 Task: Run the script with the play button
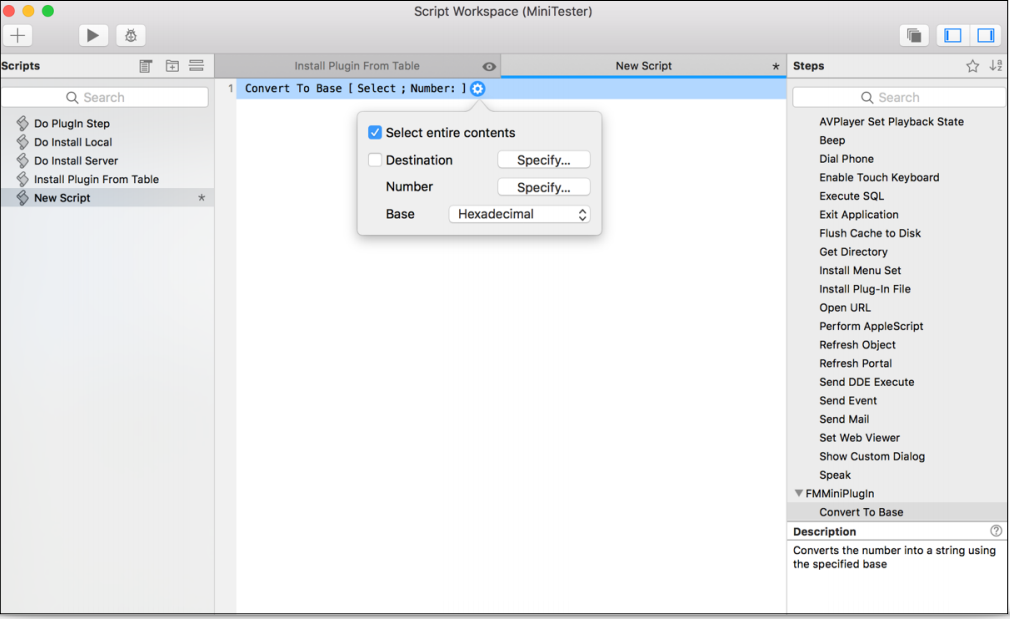[93, 35]
